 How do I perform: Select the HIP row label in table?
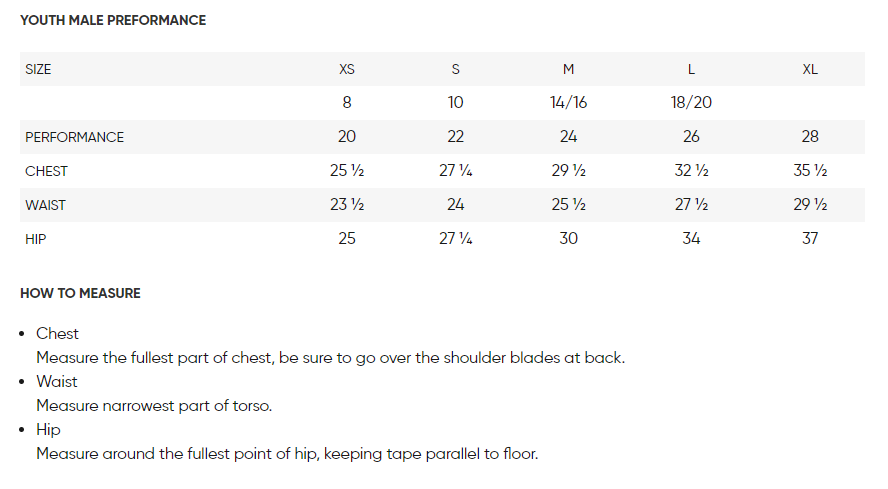click(36, 239)
